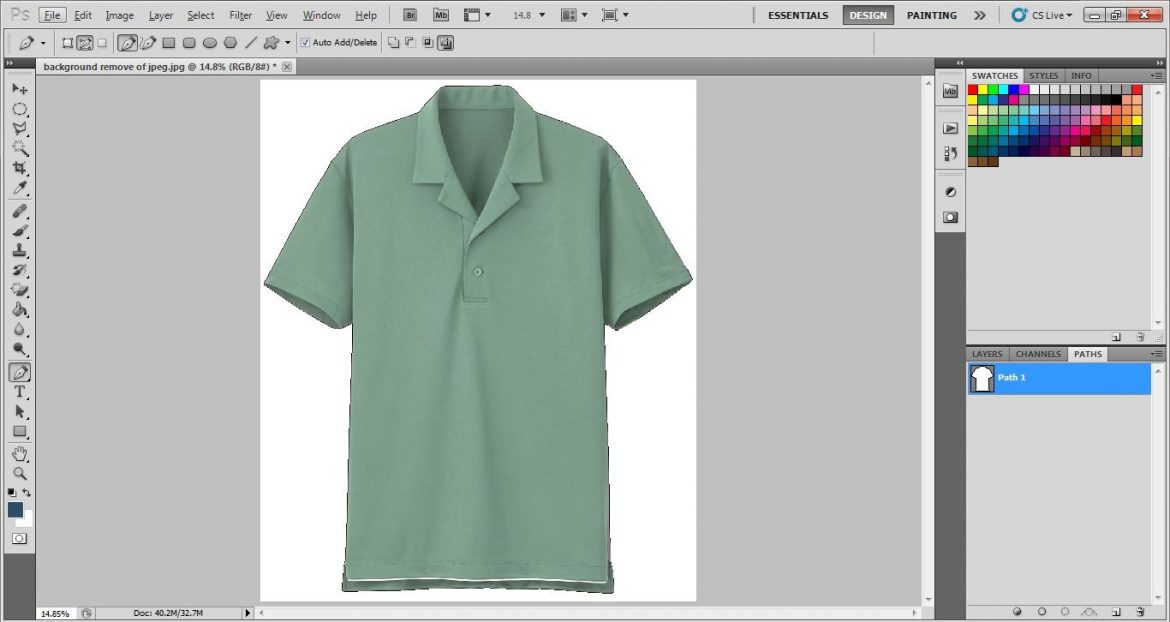Open geometry options dropdown arrow
This screenshot has width=1170, height=622.
[x=288, y=43]
